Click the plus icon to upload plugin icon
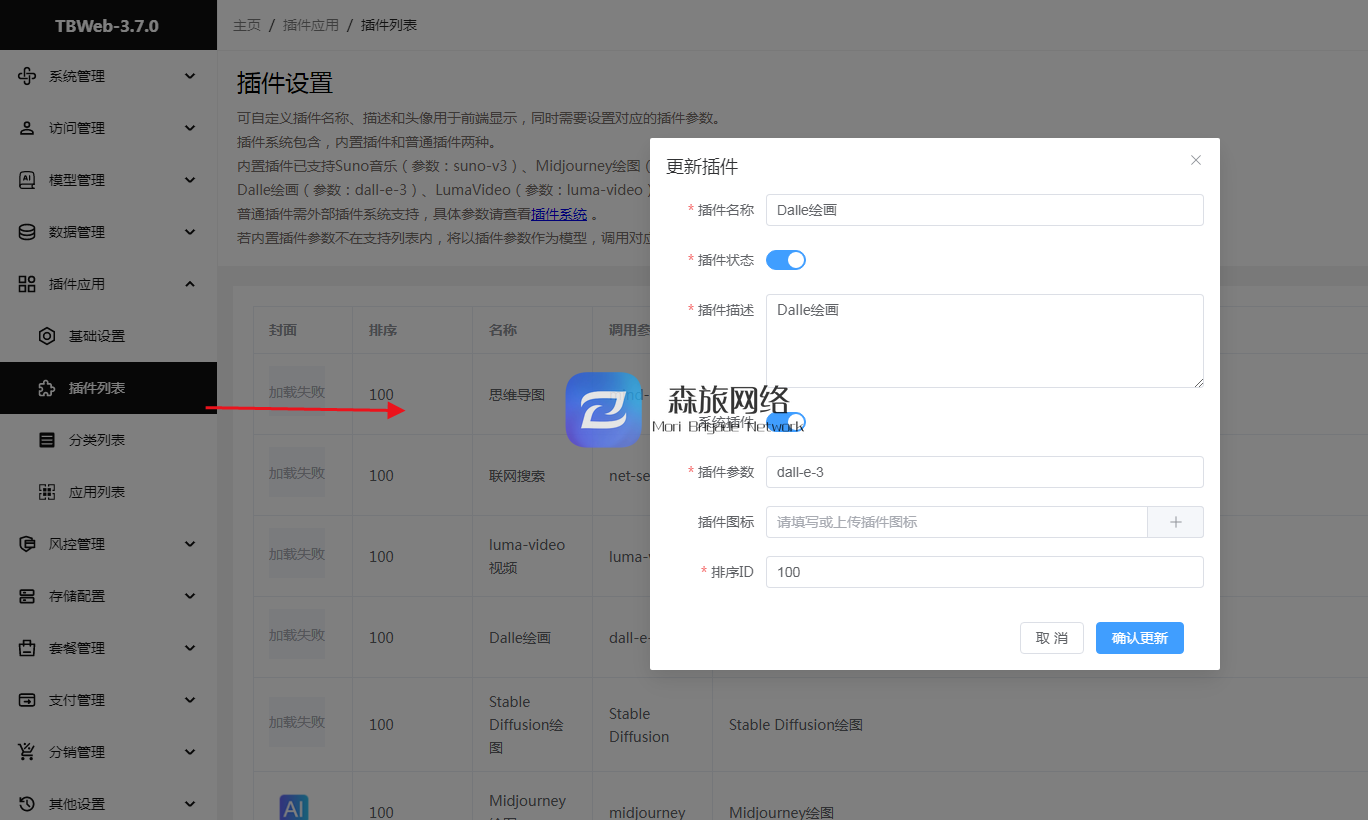1368x820 pixels. [x=1176, y=522]
